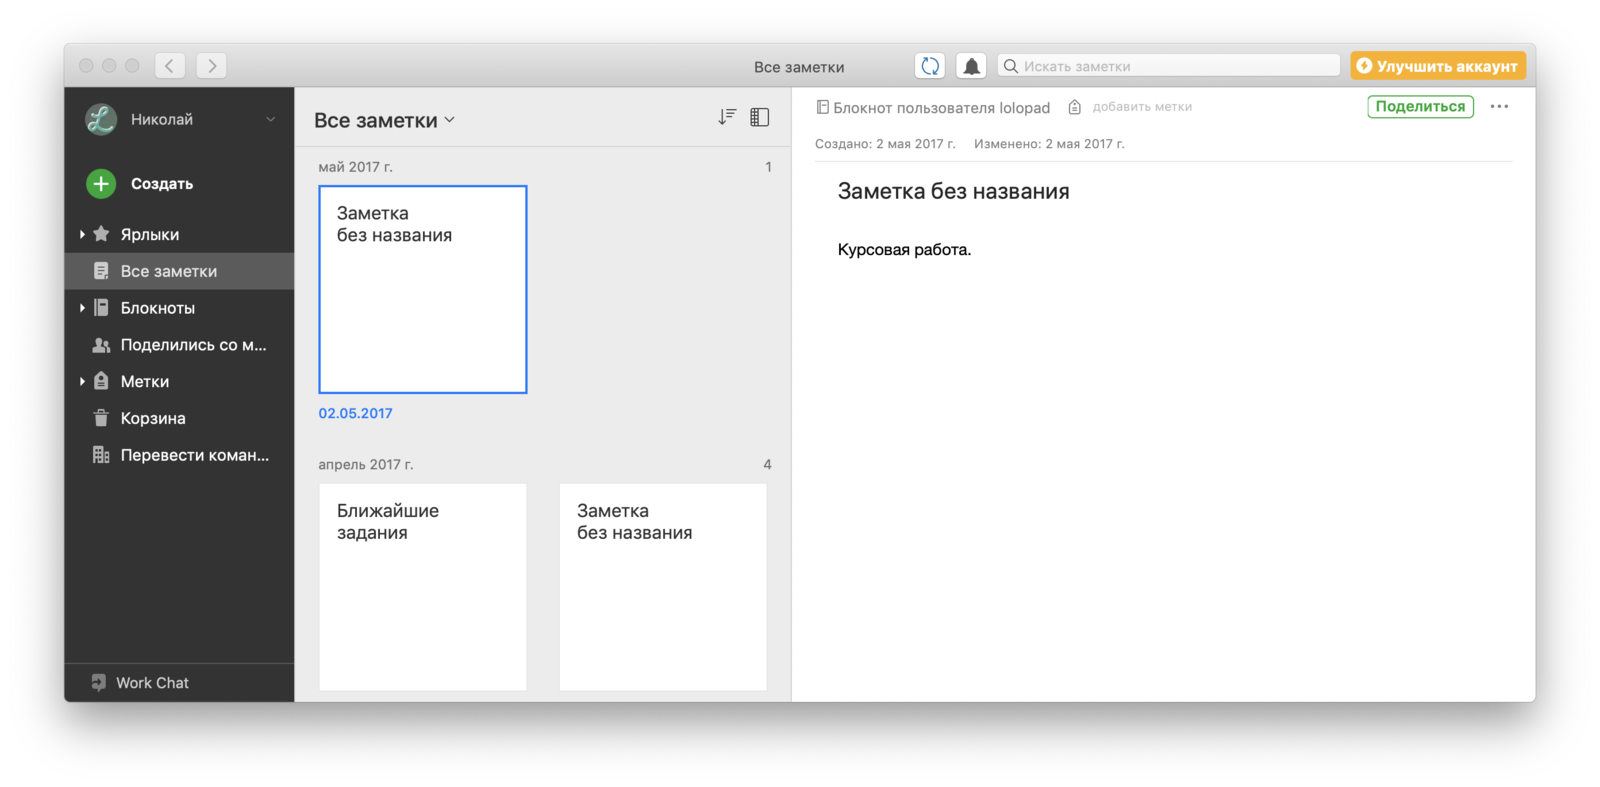Click the sync refresh icon
This screenshot has height=787, width=1600.
click(930, 66)
